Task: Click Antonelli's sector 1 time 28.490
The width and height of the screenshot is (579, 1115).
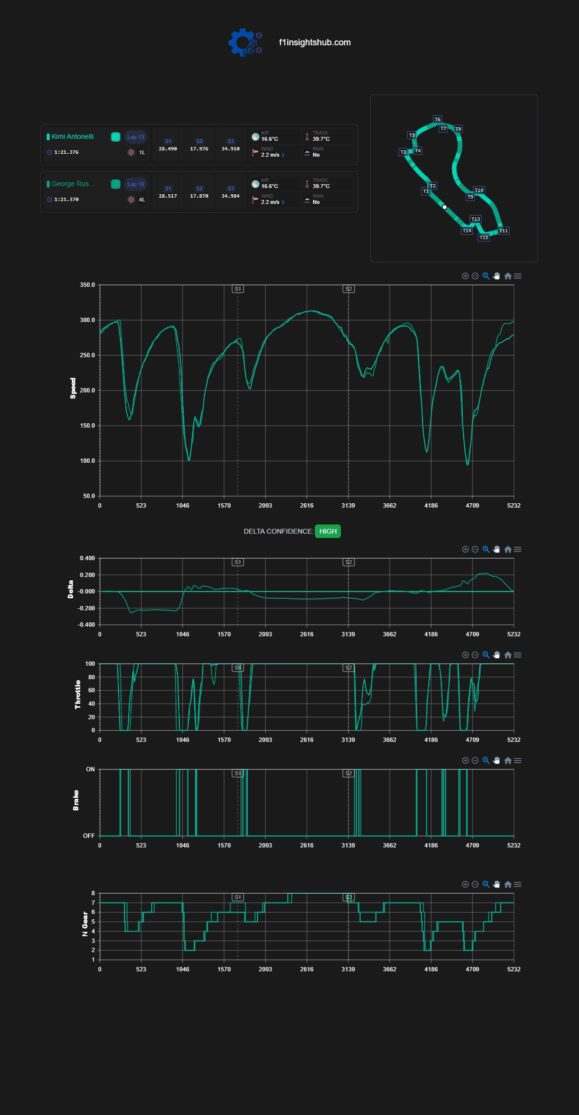Action: pos(168,149)
